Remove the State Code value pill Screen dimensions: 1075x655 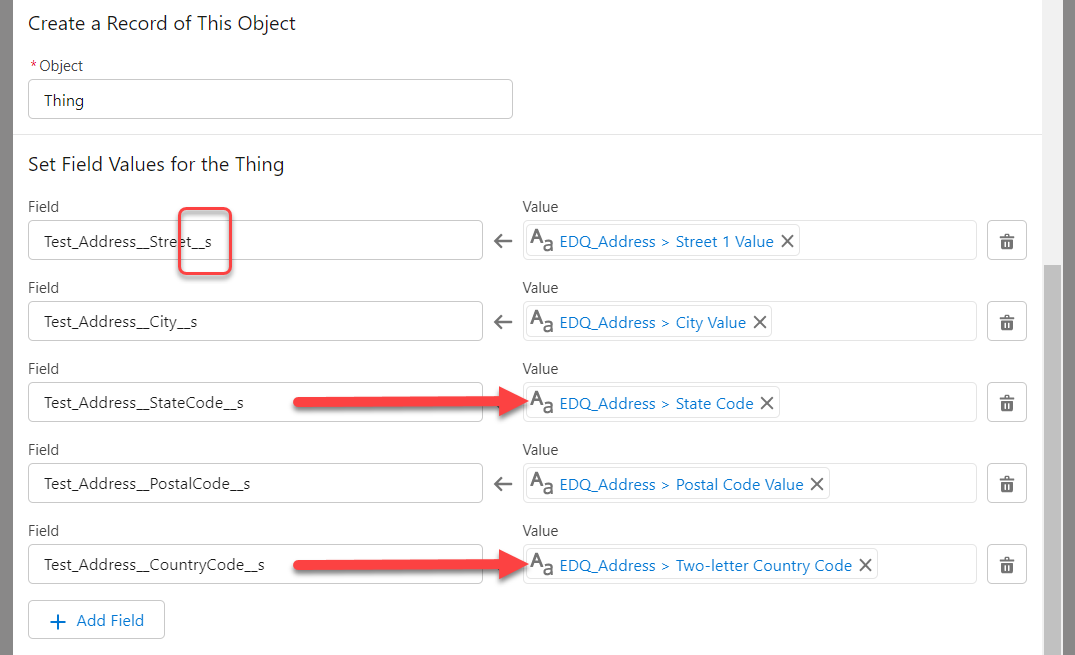pos(767,402)
